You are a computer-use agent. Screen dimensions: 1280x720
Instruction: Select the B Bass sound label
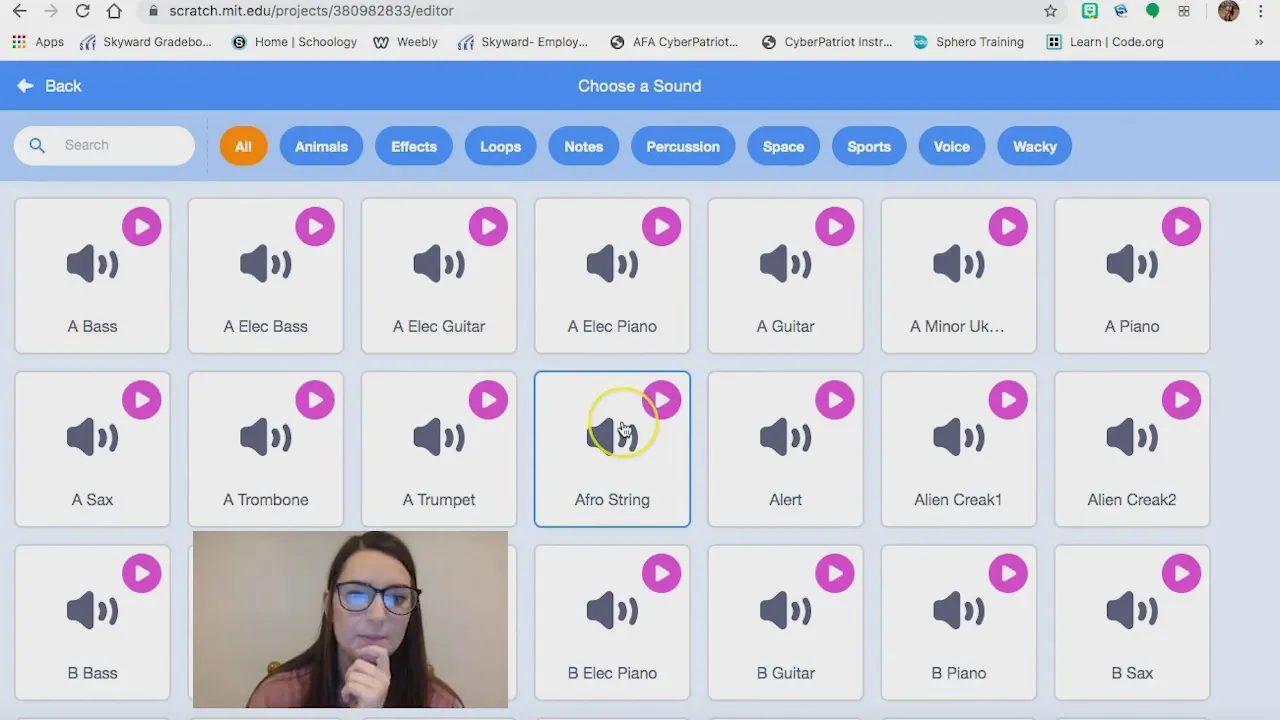[x=92, y=673]
